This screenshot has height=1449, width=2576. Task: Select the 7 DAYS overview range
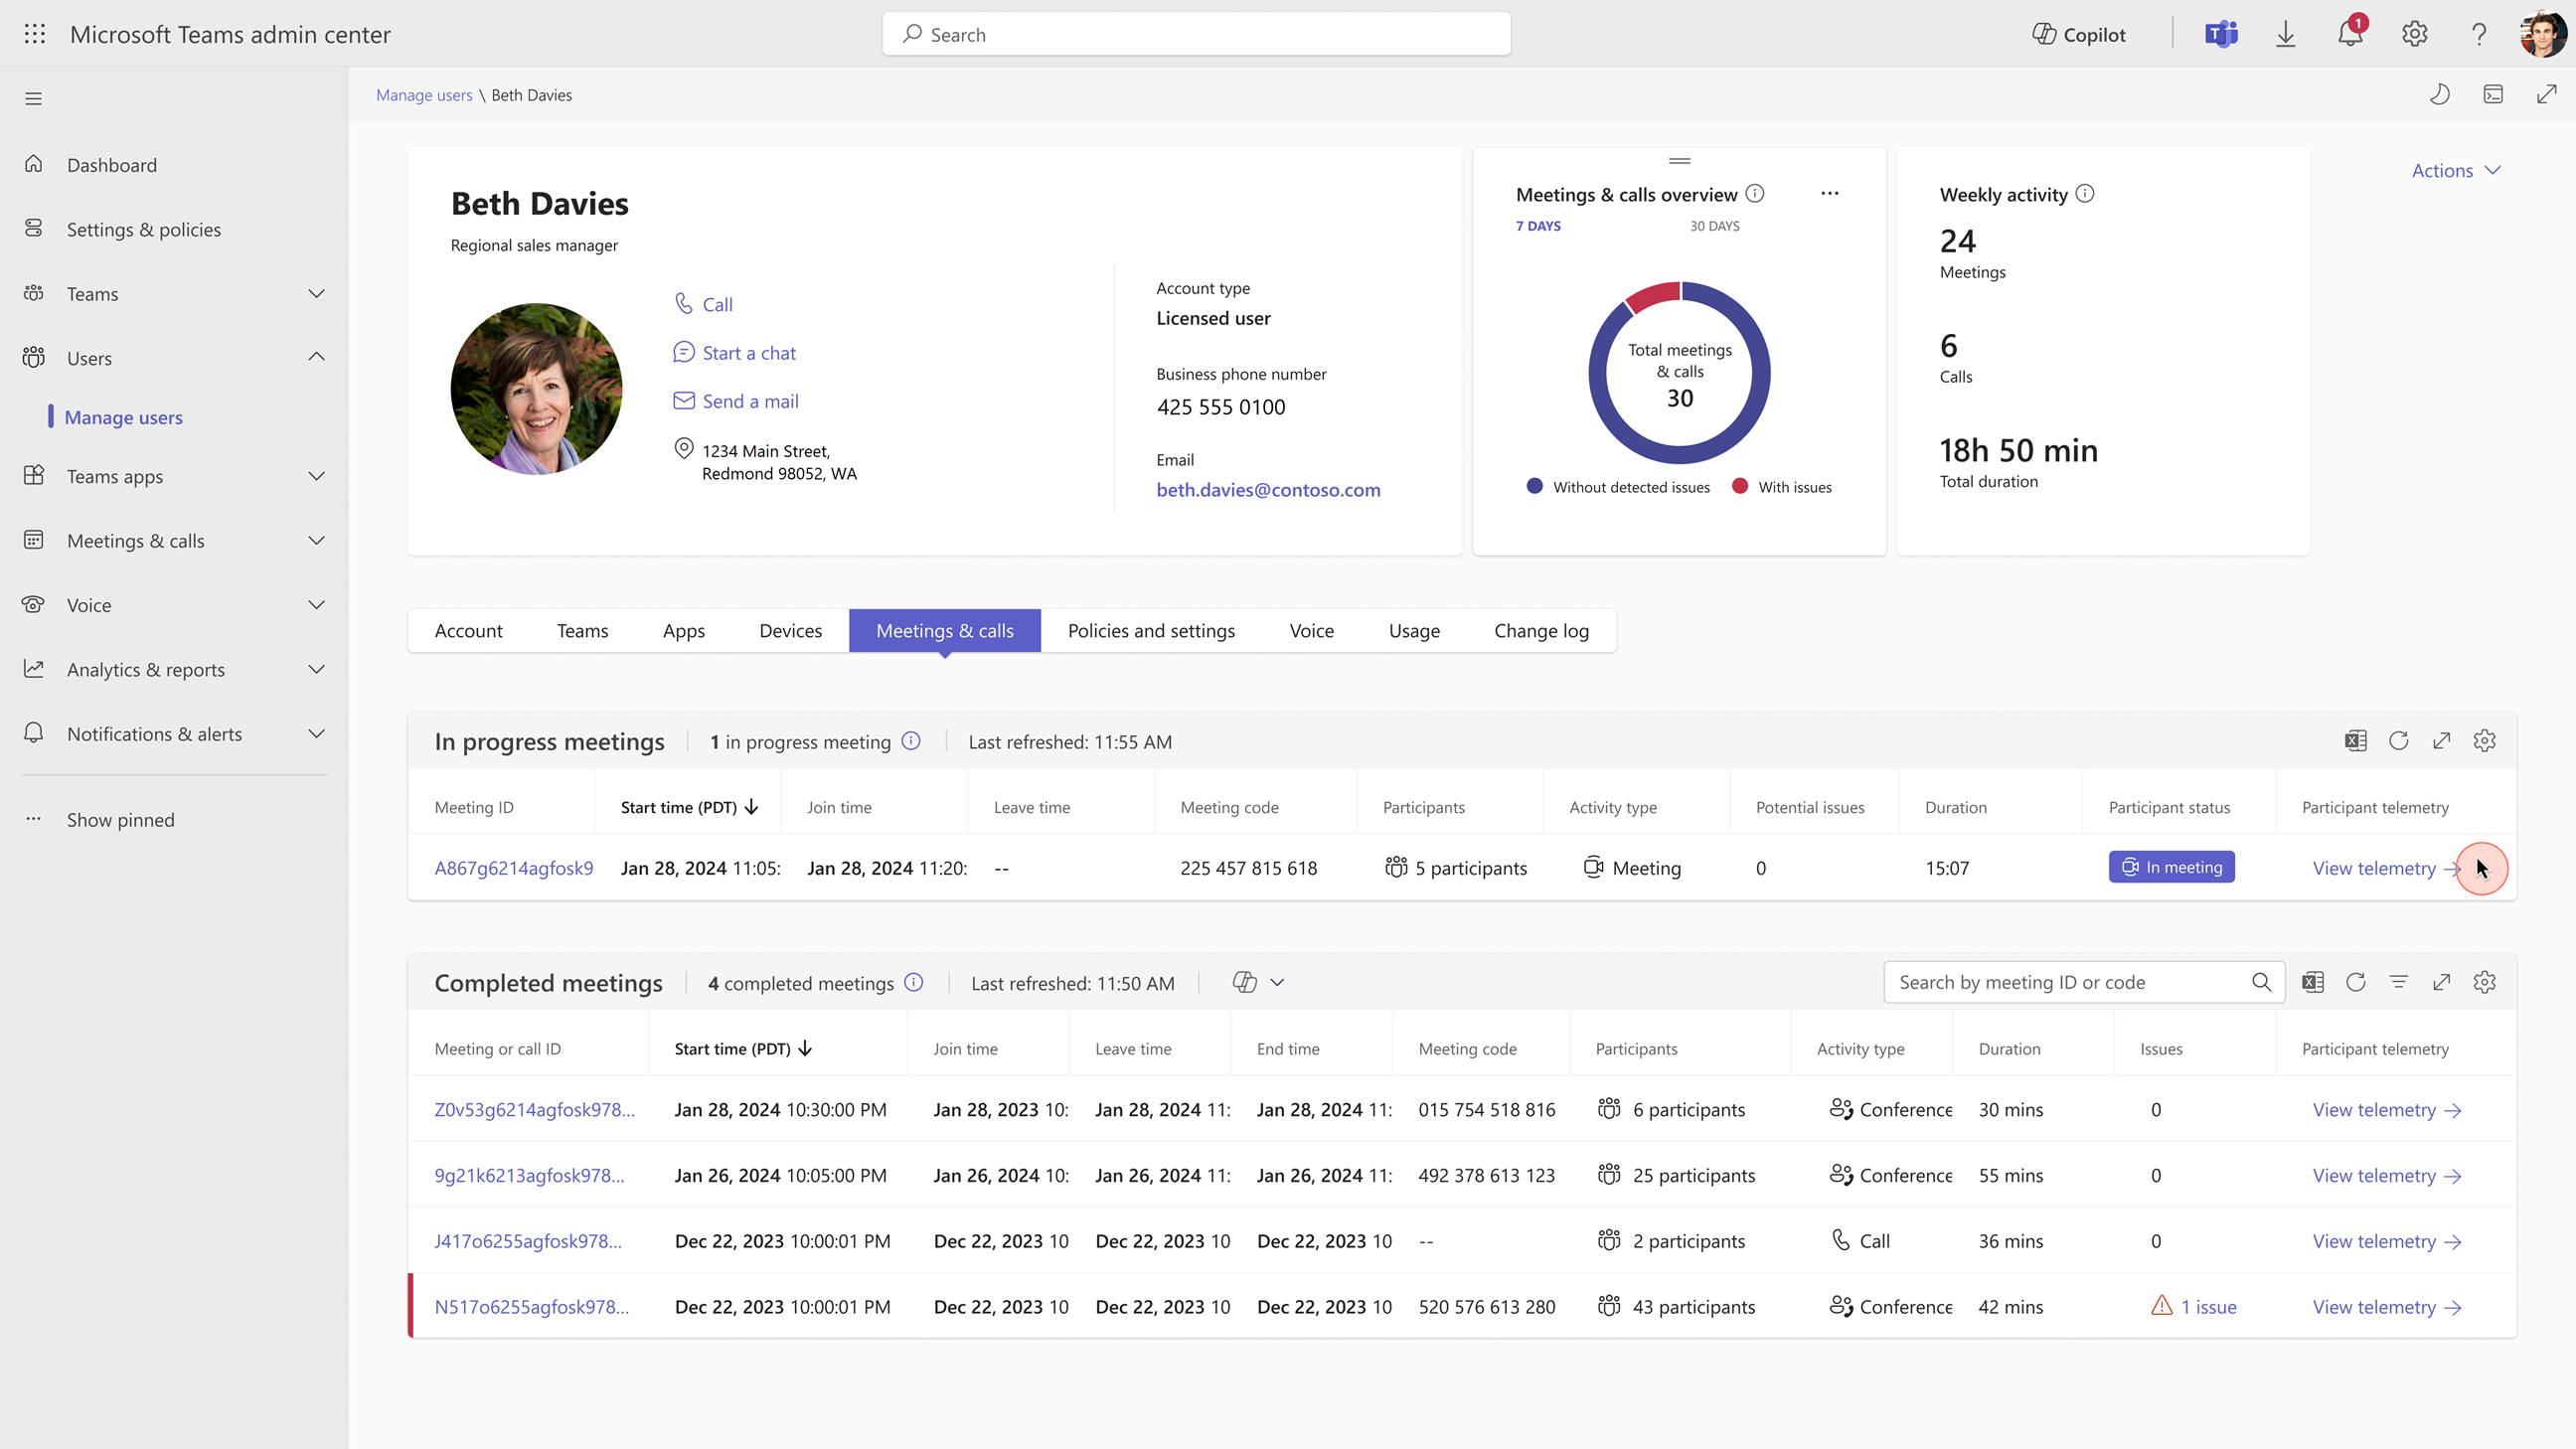(1538, 226)
